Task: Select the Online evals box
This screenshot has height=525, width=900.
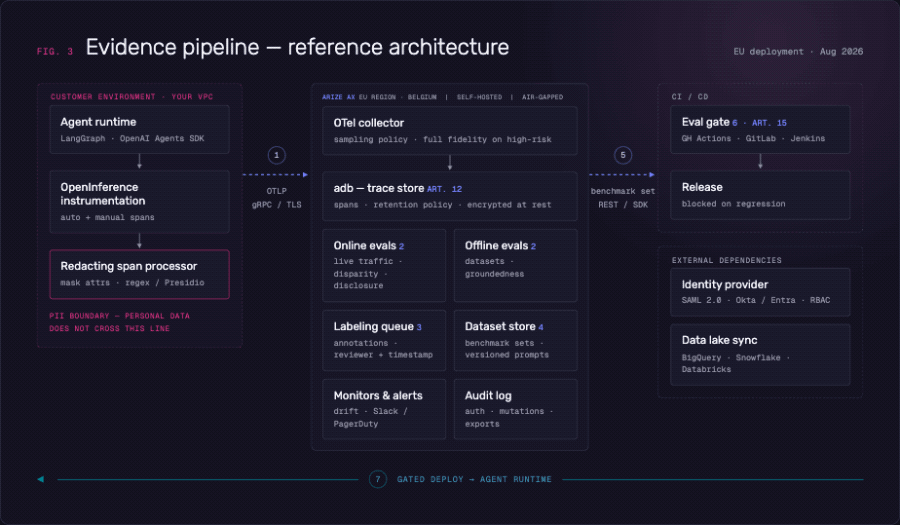Action: coord(384,266)
